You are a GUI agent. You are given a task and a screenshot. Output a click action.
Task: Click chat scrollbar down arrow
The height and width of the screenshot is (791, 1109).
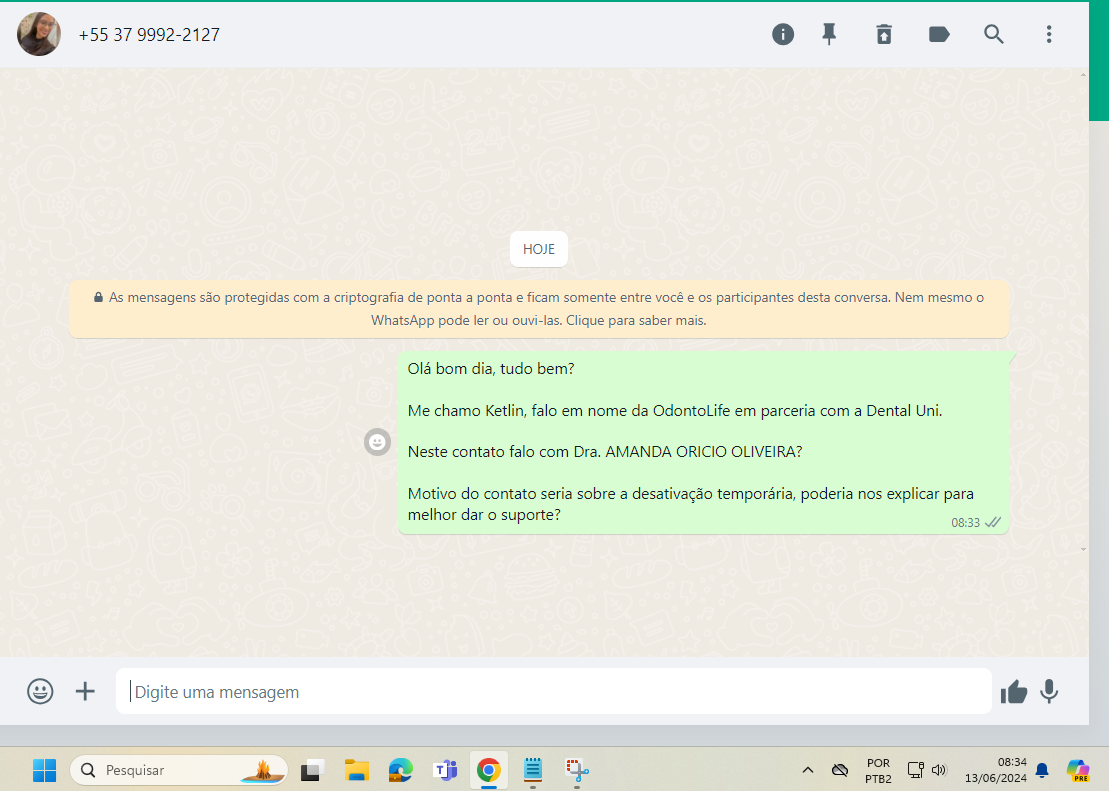[x=1084, y=549]
